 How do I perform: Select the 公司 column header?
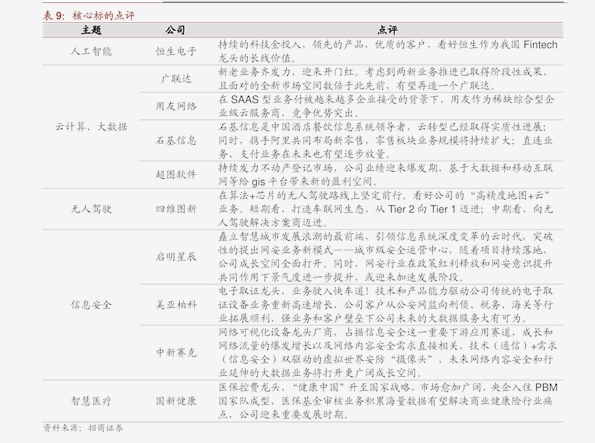(175, 30)
